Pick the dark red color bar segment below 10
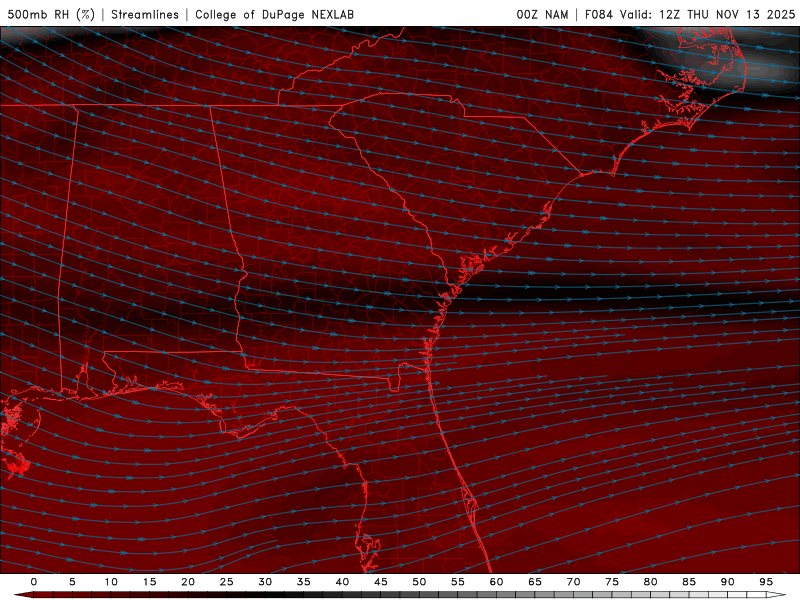This screenshot has width=800, height=600. click(120, 595)
